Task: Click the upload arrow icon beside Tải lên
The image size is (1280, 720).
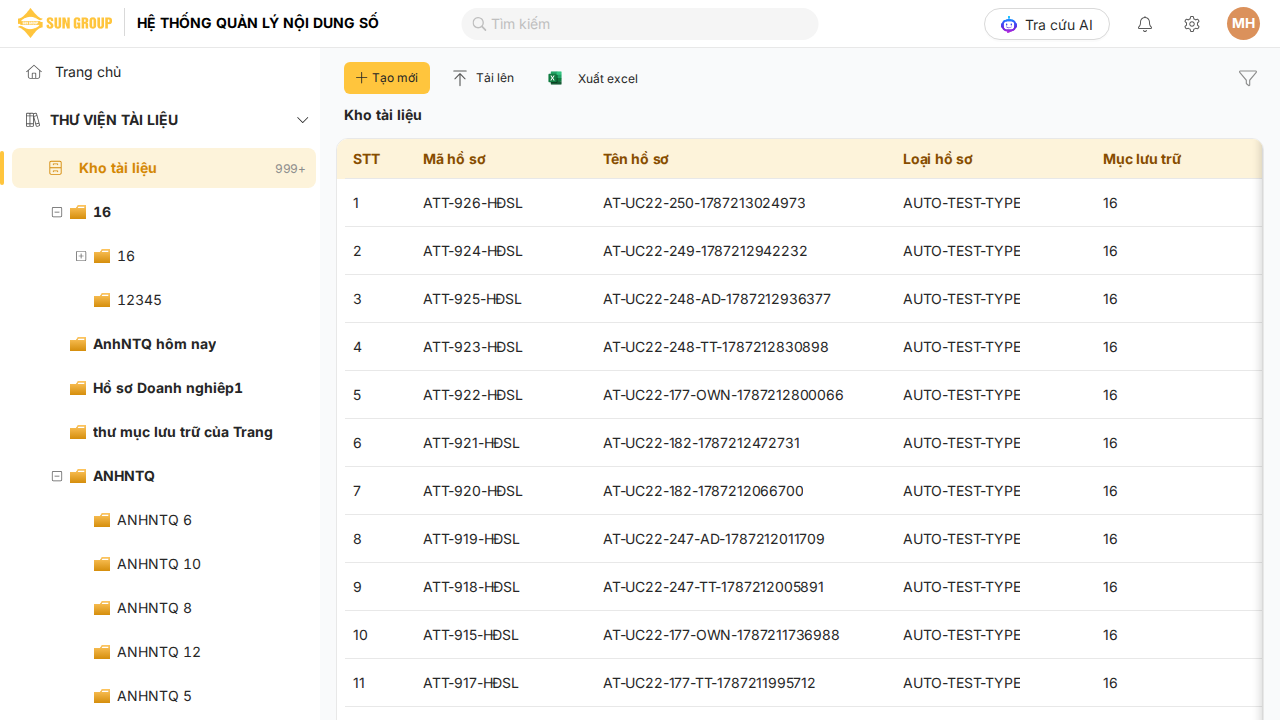Action: point(460,78)
